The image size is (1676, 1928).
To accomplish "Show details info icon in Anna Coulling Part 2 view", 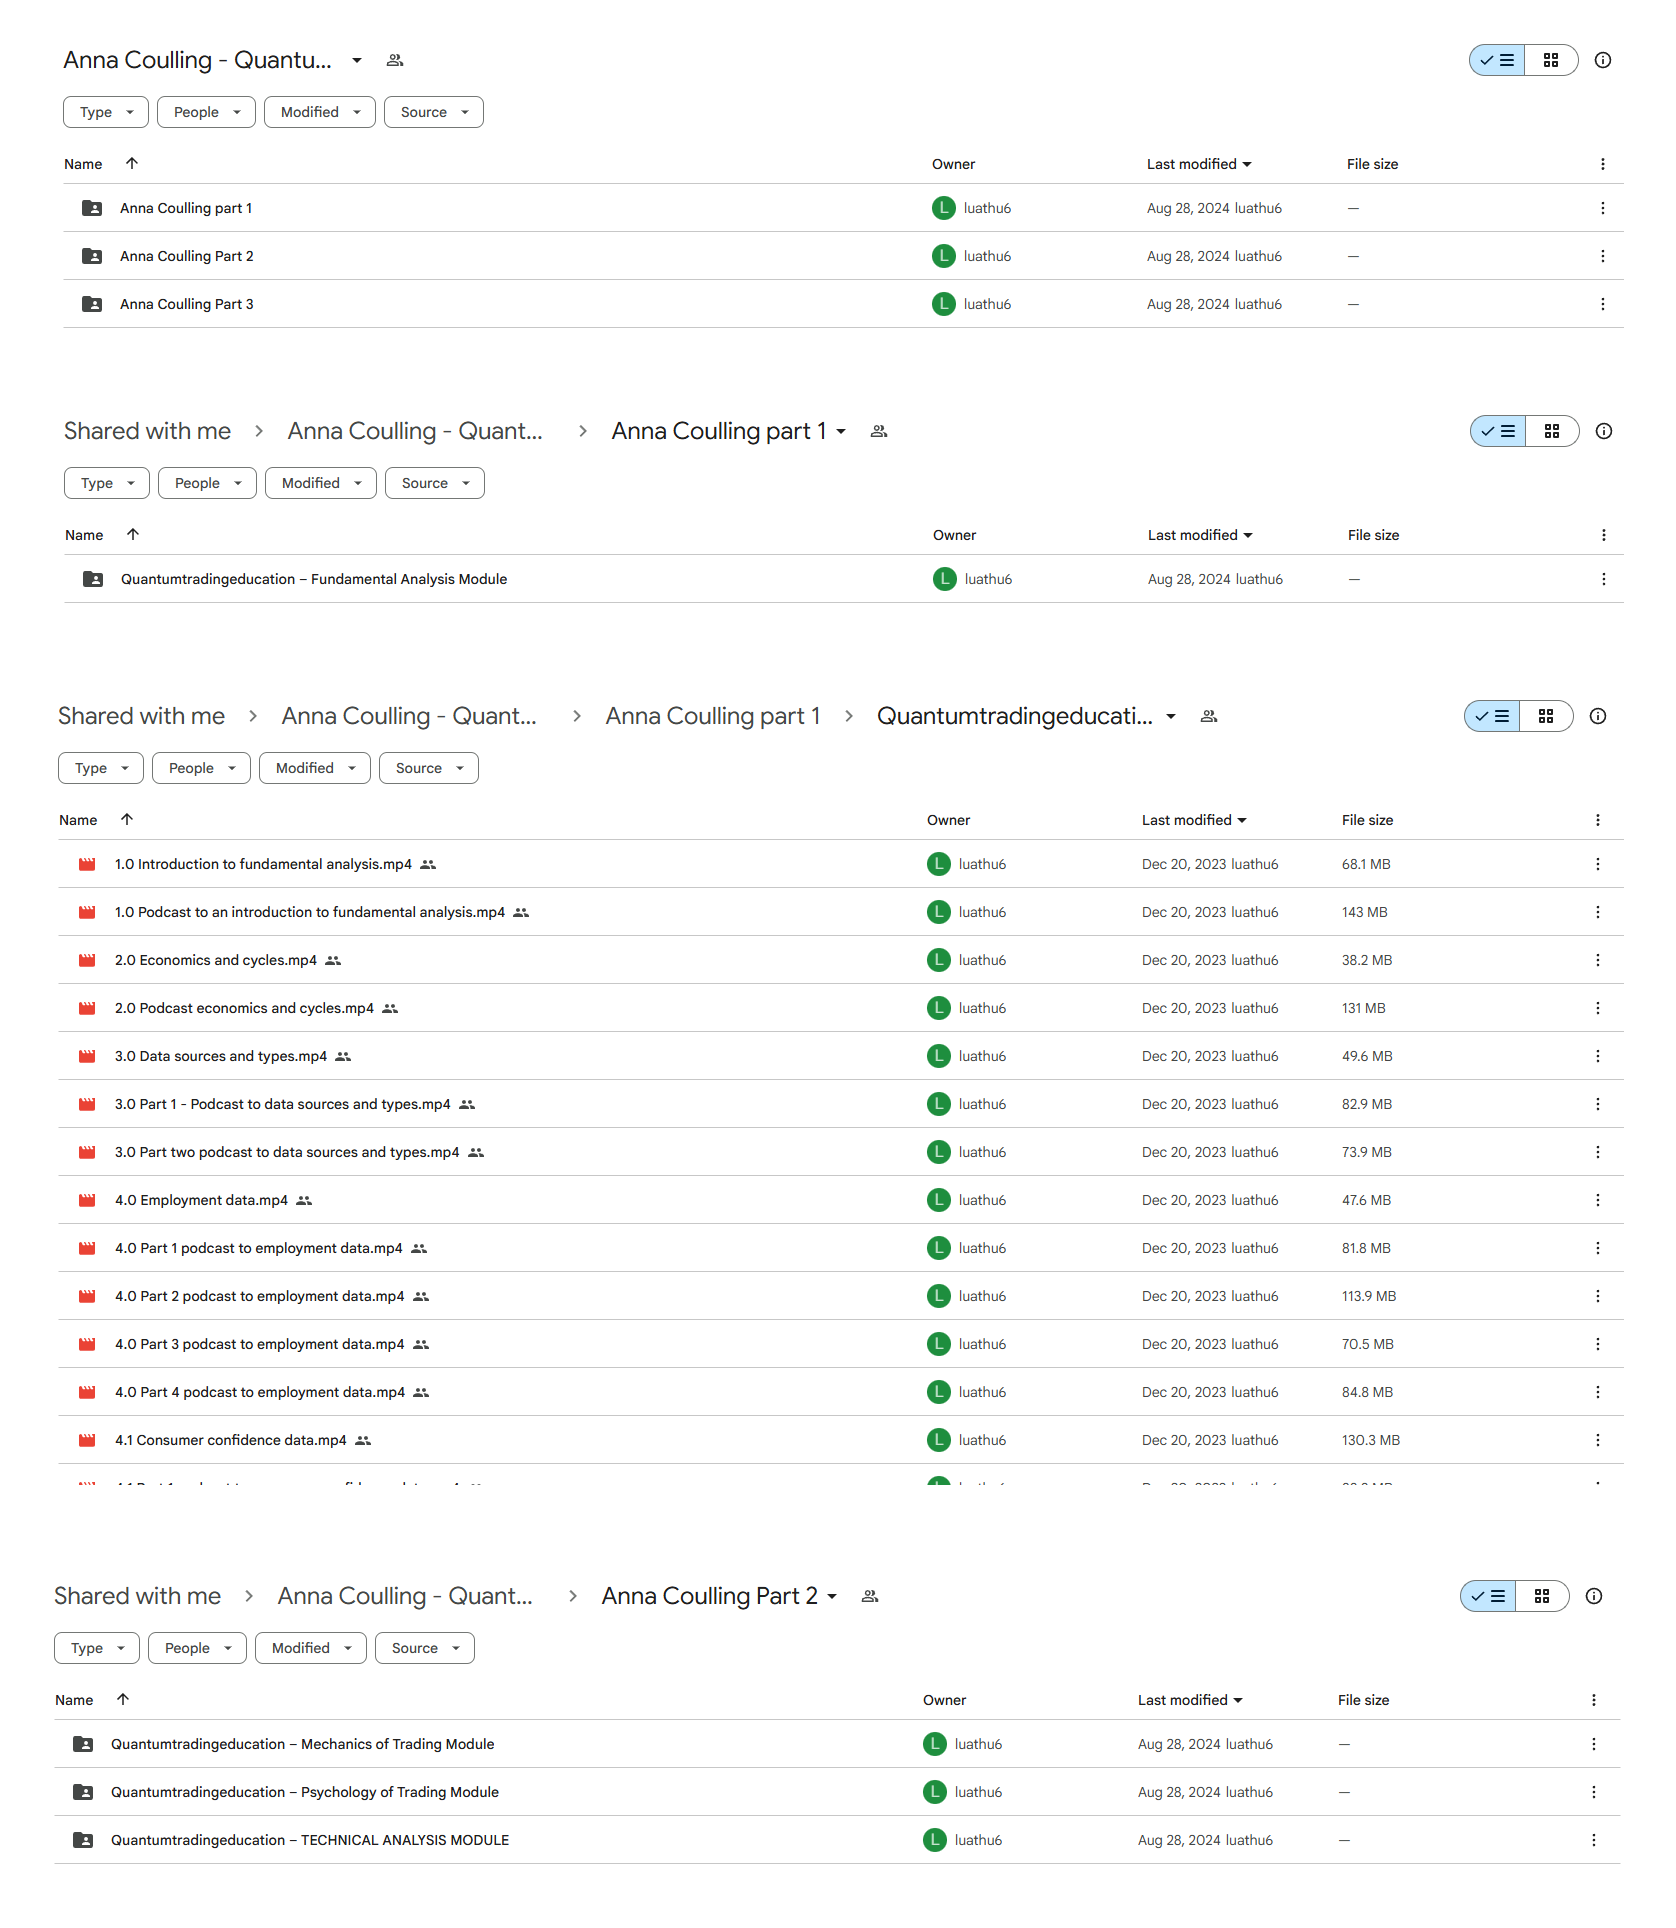I will tap(1593, 1596).
